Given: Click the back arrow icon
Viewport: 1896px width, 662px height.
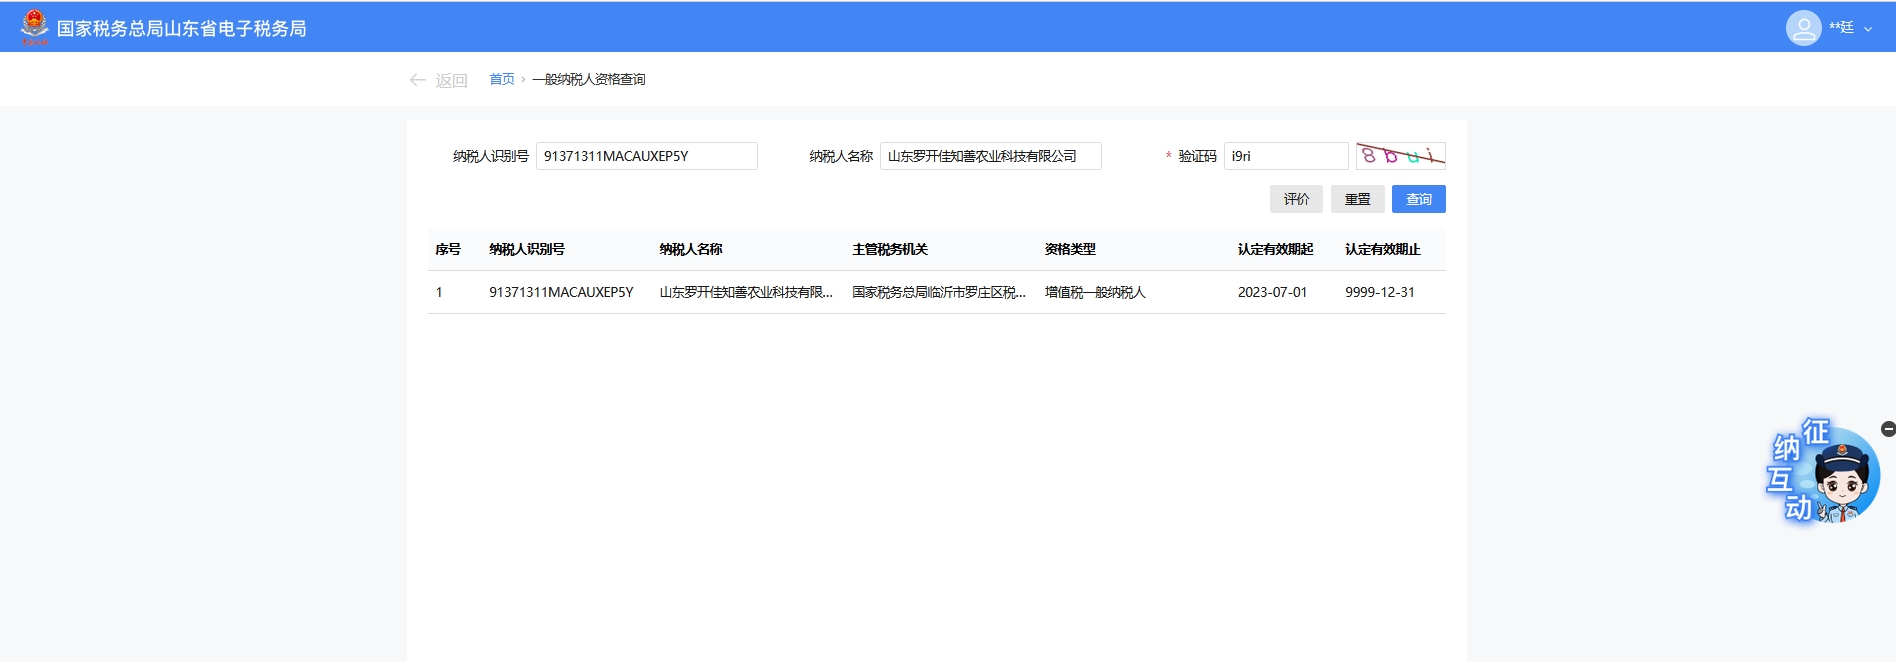Looking at the screenshot, I should coord(417,80).
